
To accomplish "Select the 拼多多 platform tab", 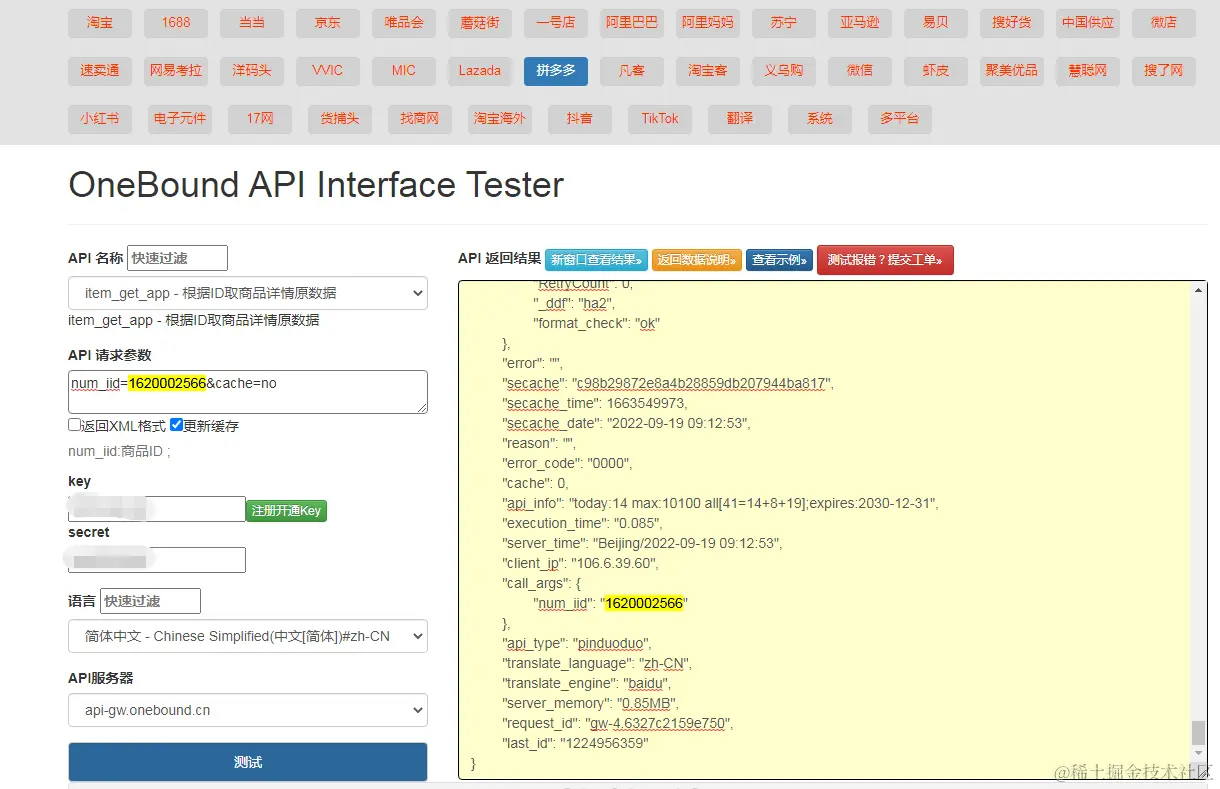I will click(555, 71).
